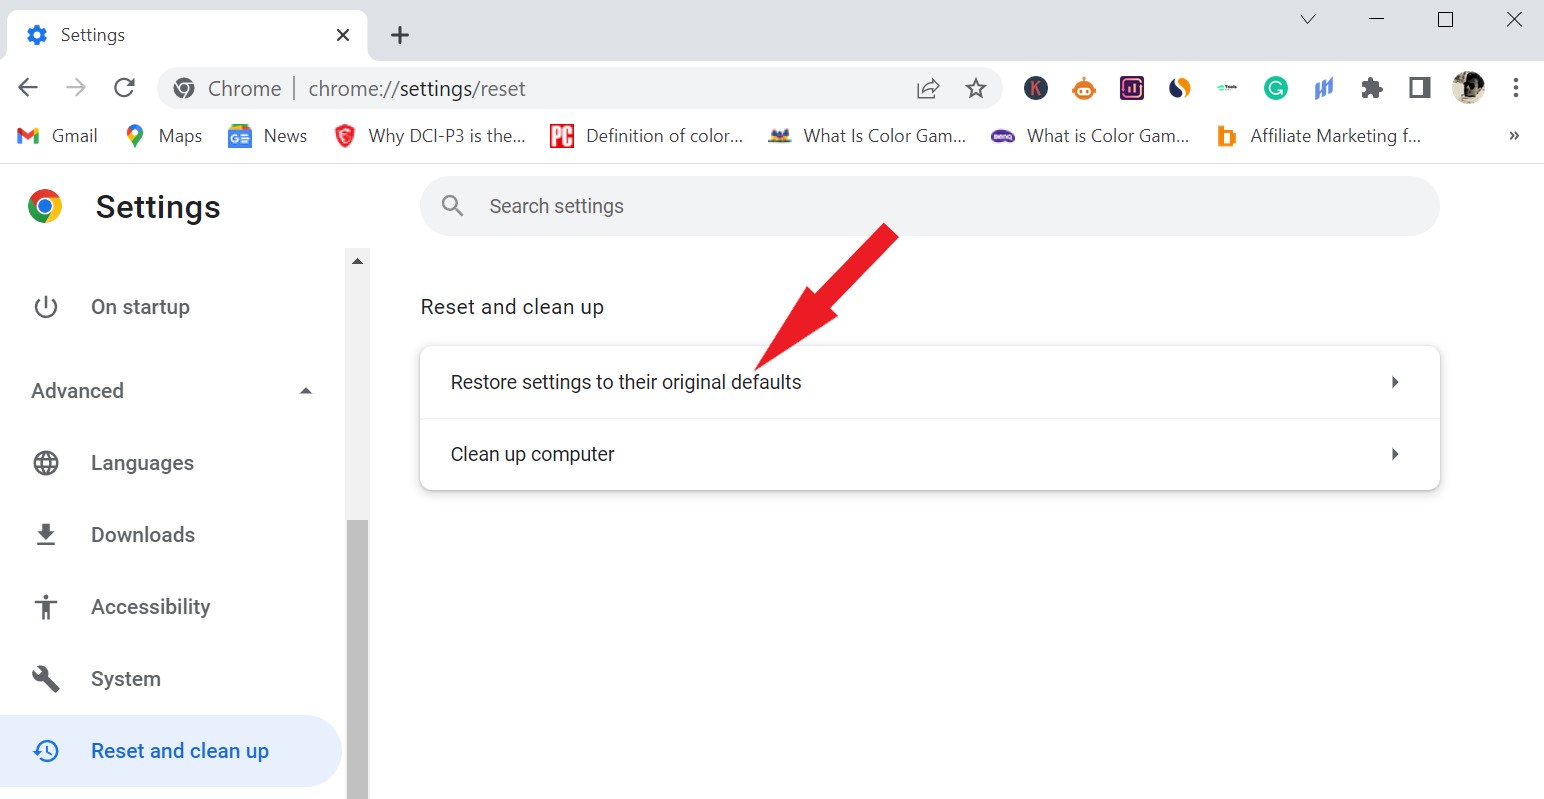Open Maps from the bookmarks bar
This screenshot has width=1544, height=799.
click(x=162, y=135)
